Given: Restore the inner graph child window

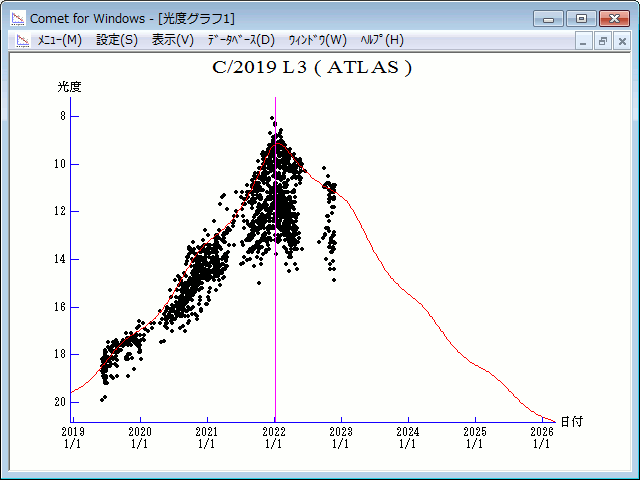Looking at the screenshot, I should tap(602, 41).
